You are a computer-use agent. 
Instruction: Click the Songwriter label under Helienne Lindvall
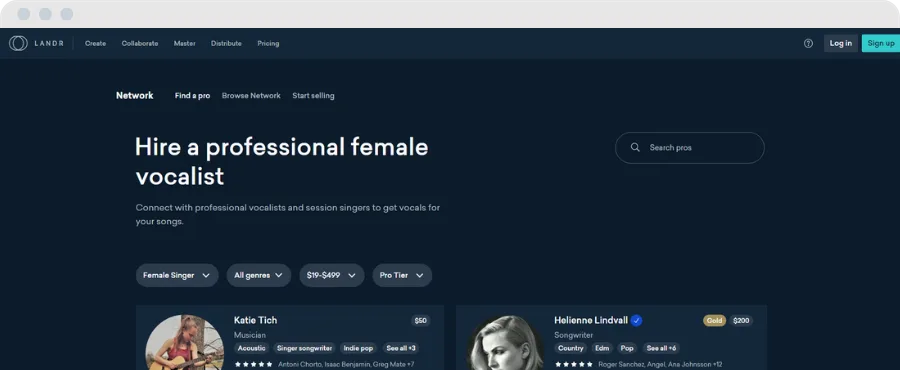[573, 335]
